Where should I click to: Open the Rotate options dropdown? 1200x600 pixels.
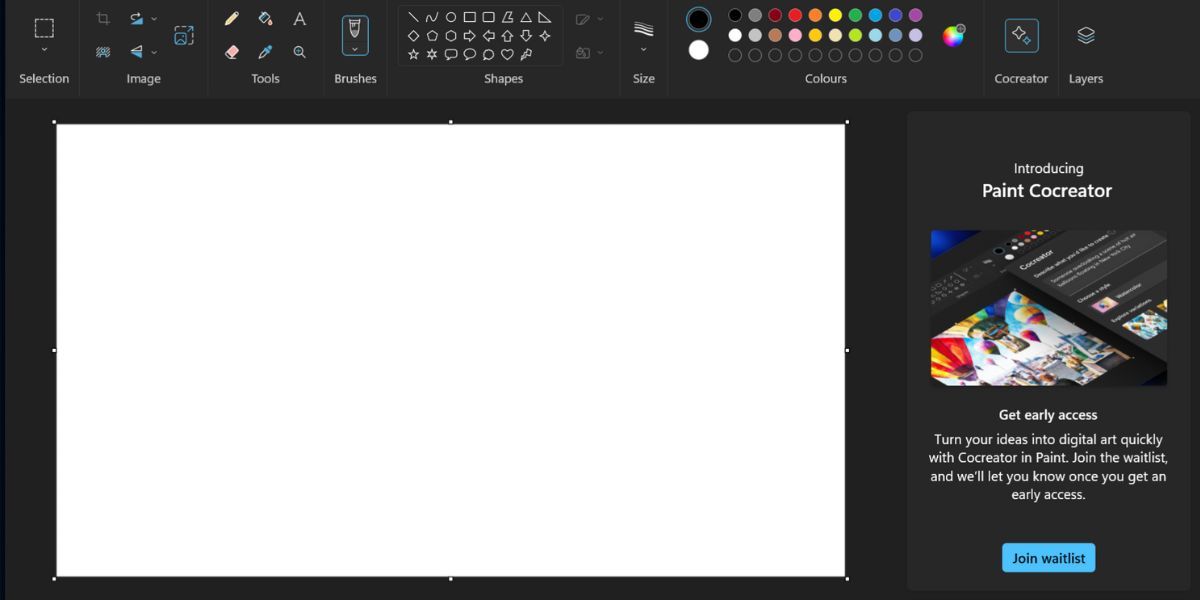(155, 18)
